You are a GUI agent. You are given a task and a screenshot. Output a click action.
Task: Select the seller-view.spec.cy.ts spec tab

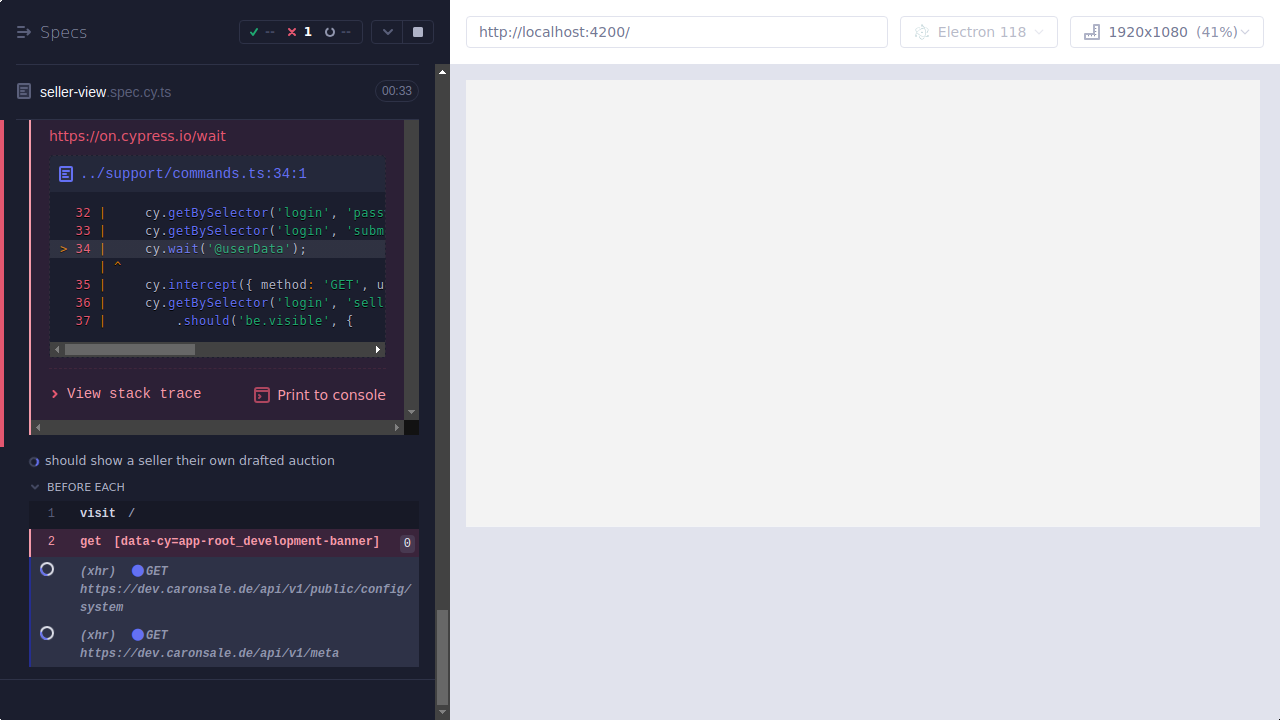[107, 91]
